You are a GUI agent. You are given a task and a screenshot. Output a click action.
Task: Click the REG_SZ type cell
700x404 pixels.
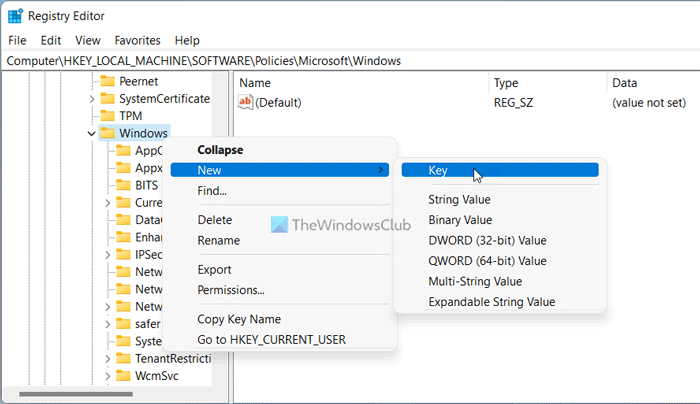[513, 103]
